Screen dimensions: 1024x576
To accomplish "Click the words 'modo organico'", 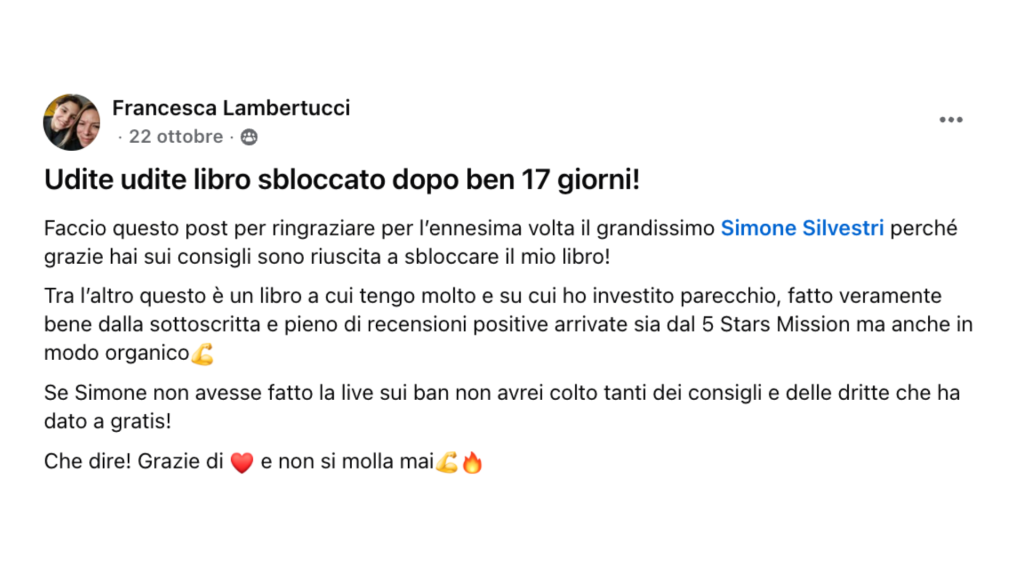I will pos(116,353).
